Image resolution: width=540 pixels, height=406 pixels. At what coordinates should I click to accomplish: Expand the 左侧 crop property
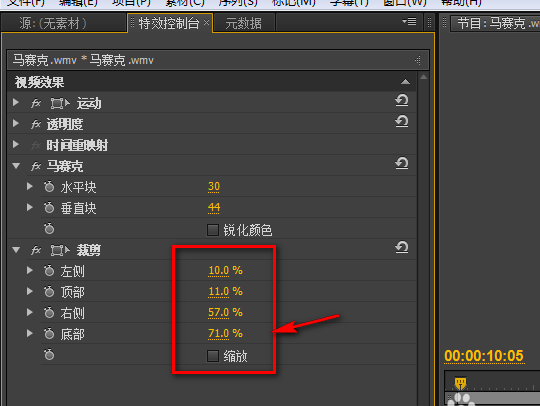30,270
